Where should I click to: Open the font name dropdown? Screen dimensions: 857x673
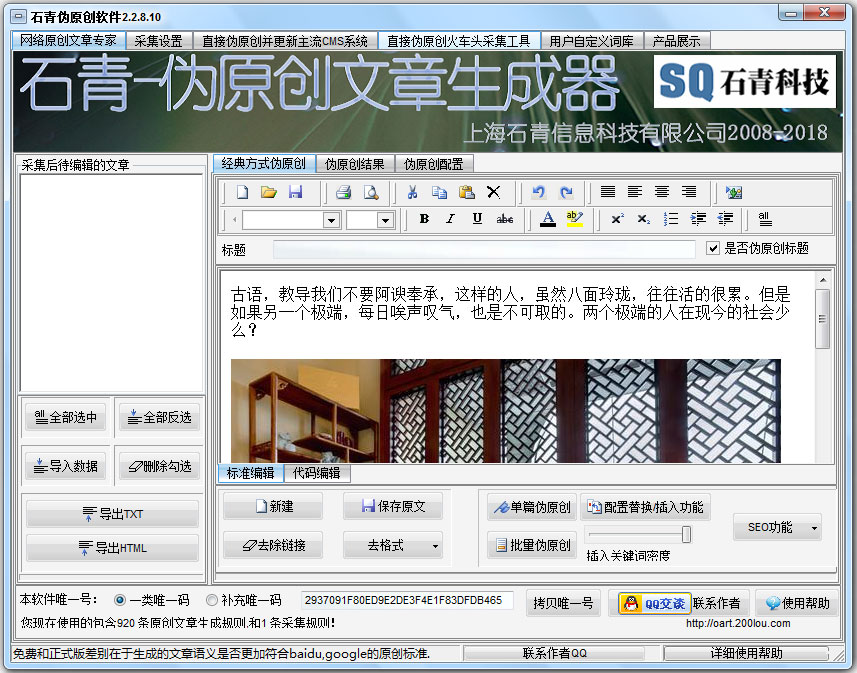pyautogui.click(x=331, y=220)
